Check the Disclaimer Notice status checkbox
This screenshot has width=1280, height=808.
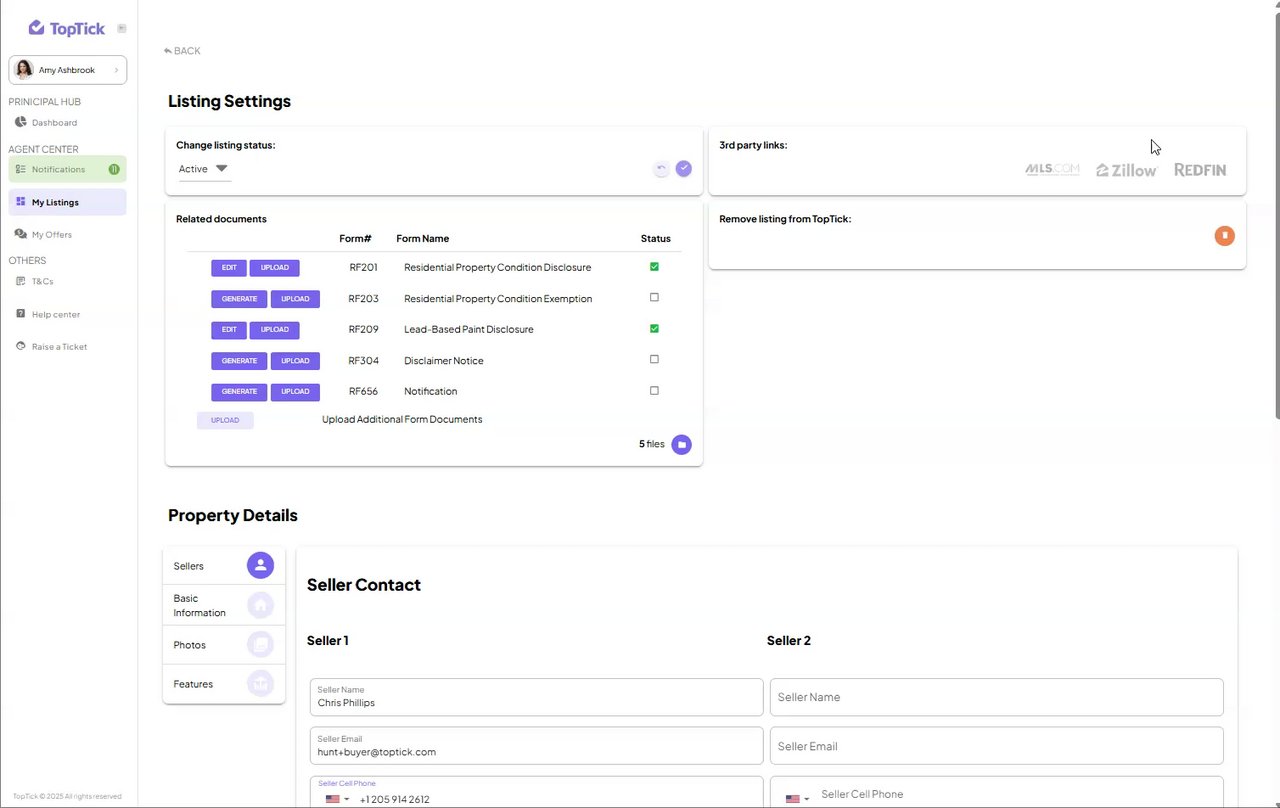click(655, 360)
